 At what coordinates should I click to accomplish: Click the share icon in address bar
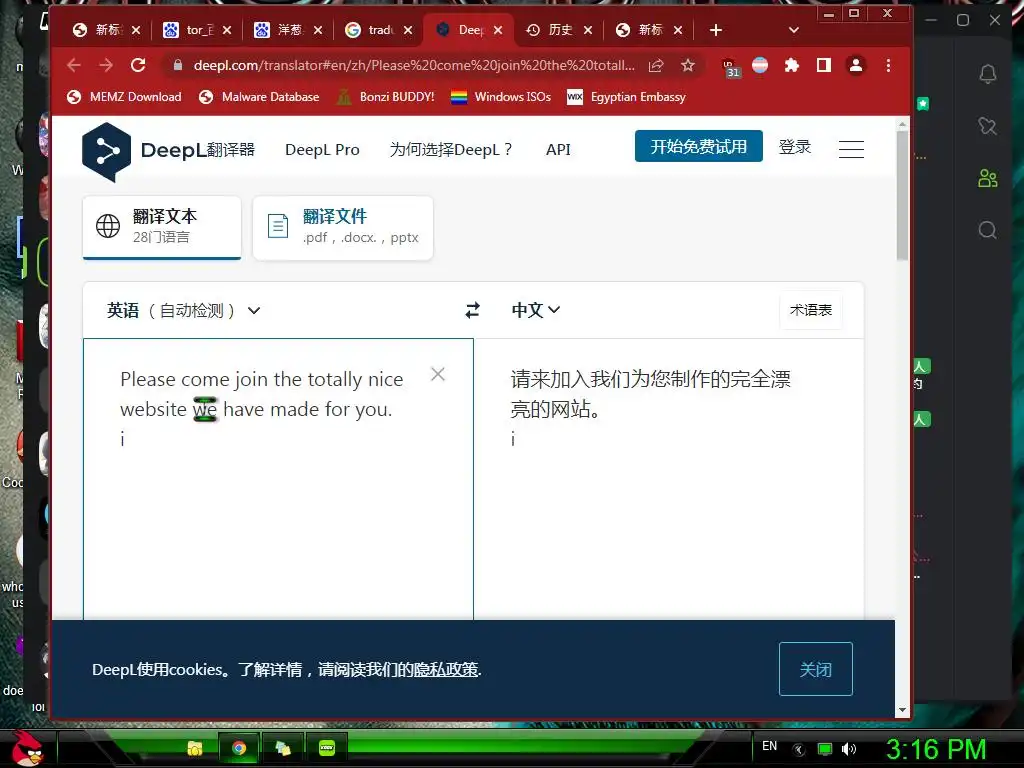pyautogui.click(x=656, y=65)
